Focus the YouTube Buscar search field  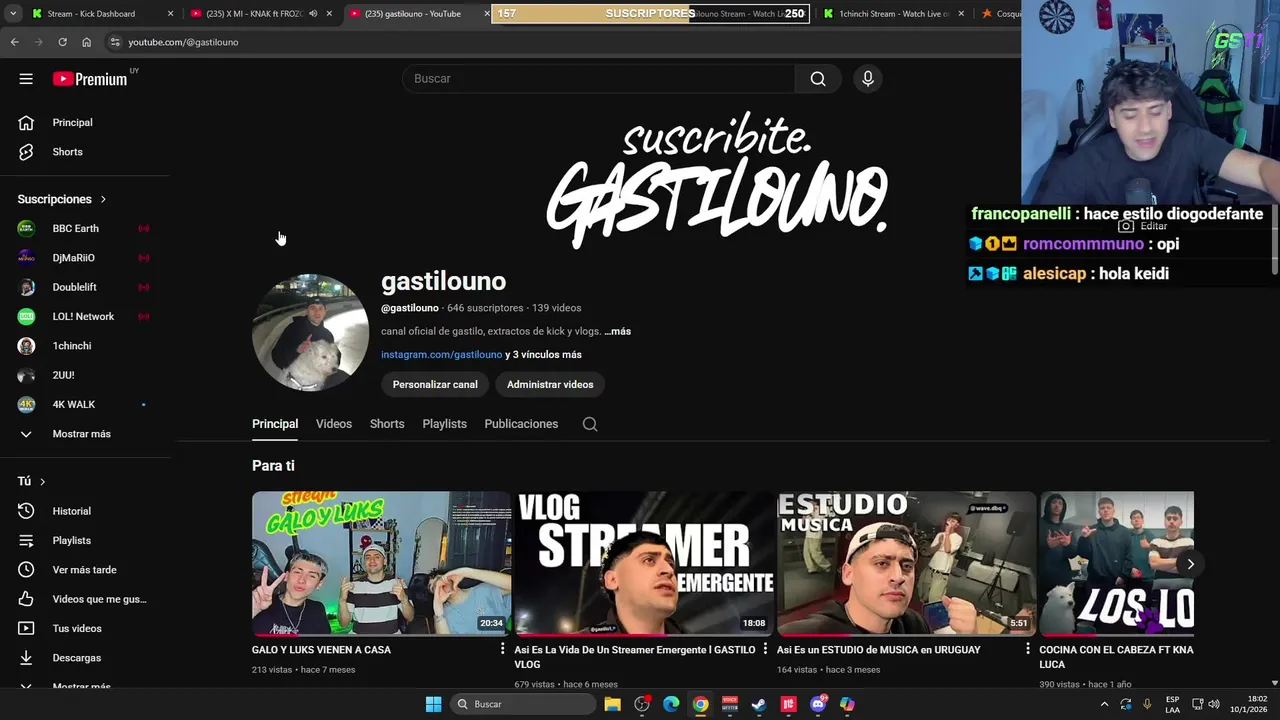(x=598, y=79)
